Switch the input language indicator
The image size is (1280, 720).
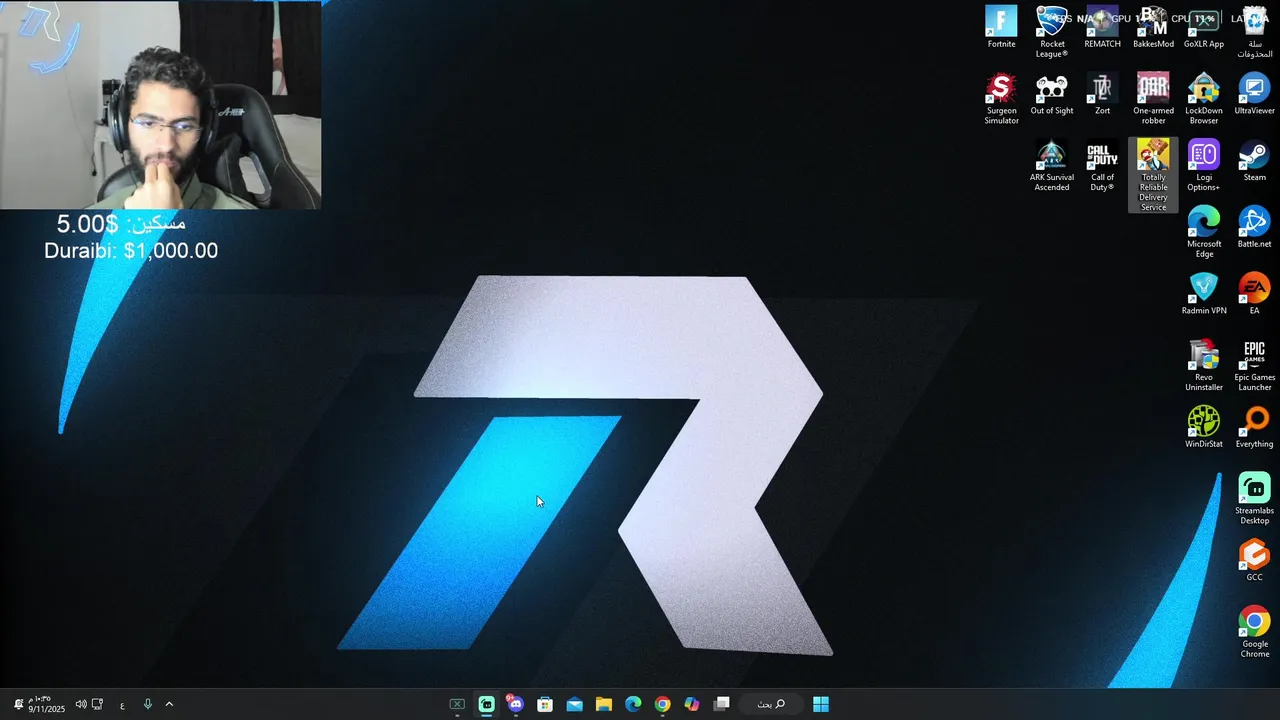tap(122, 705)
